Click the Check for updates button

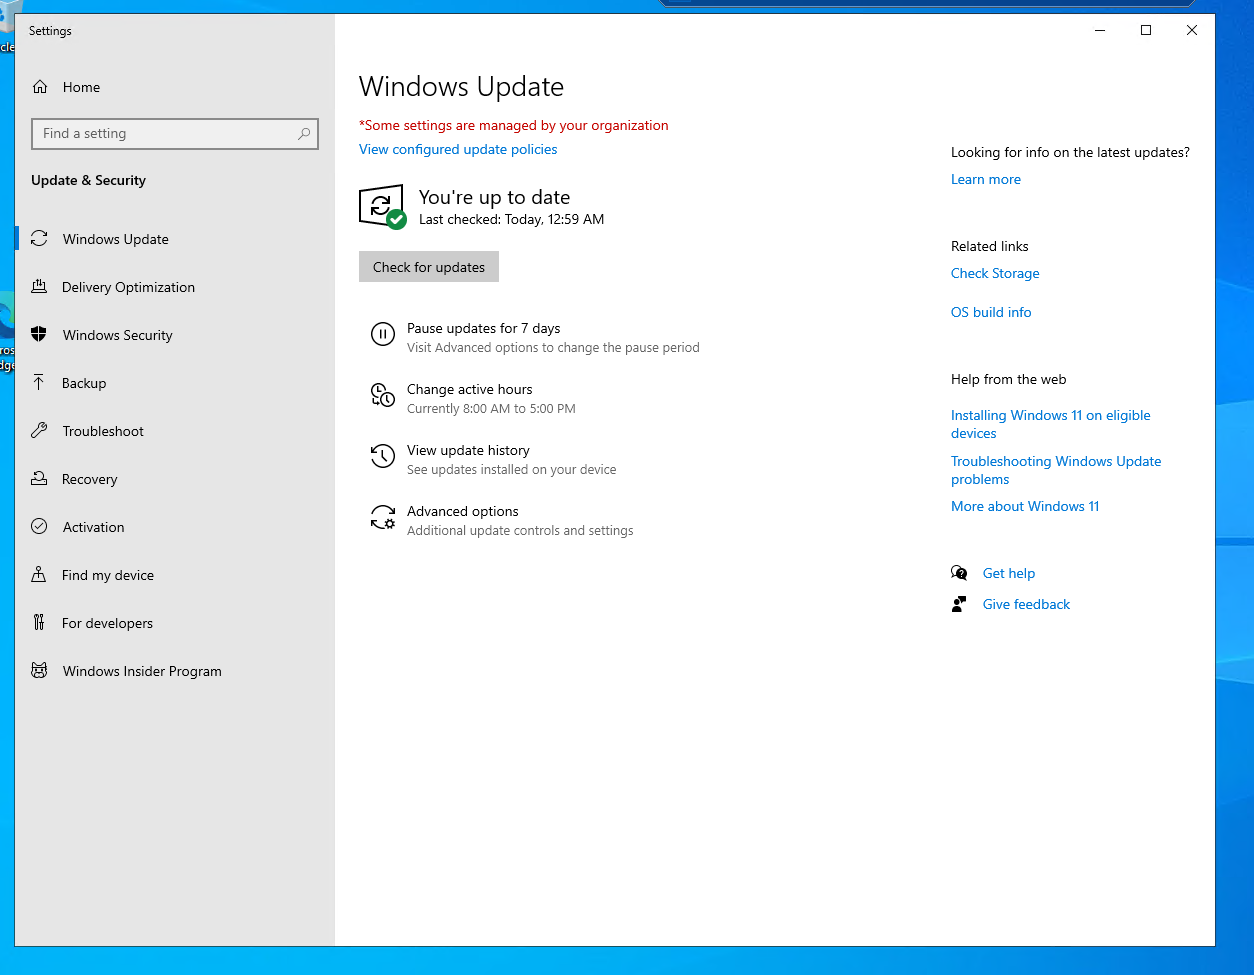click(x=429, y=267)
